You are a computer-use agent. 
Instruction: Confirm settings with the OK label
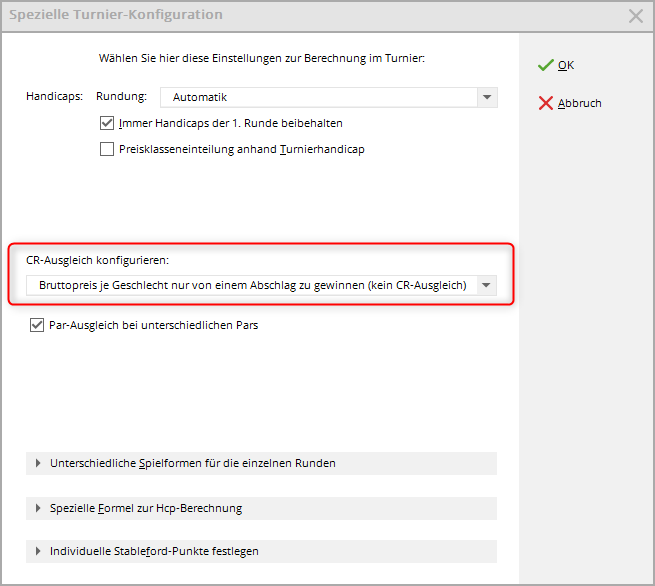pos(566,65)
